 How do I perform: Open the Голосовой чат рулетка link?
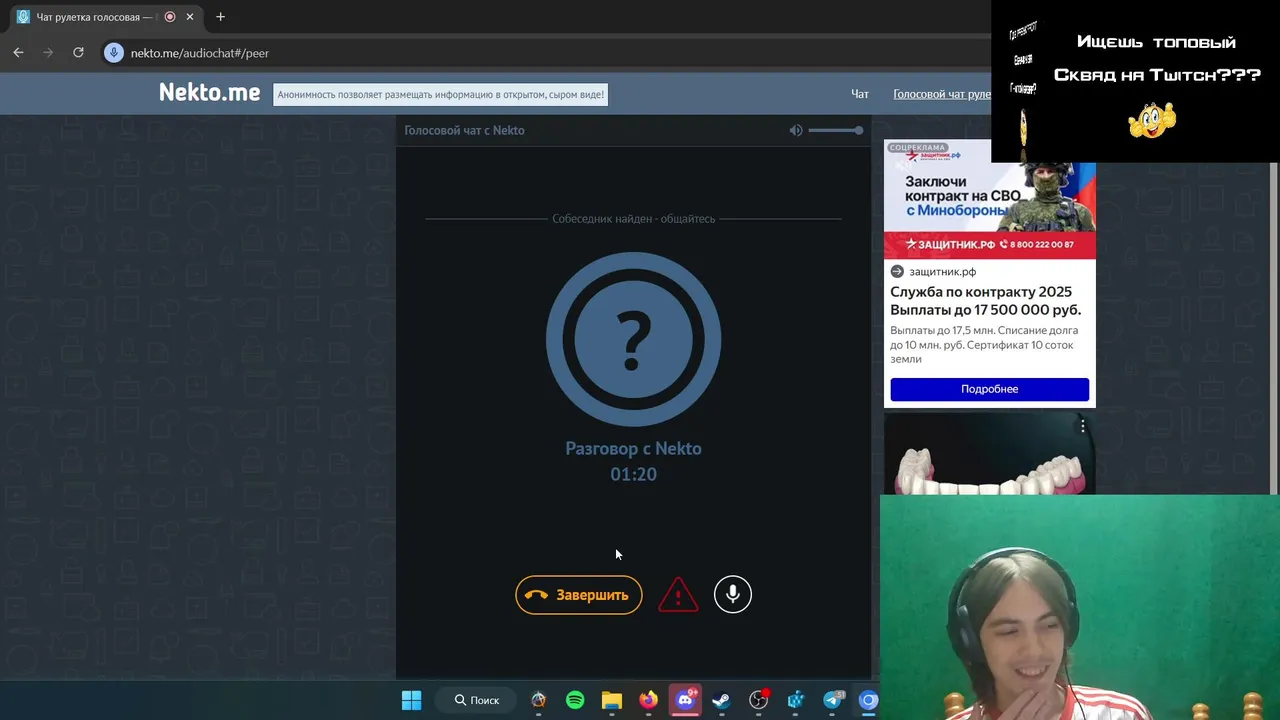(942, 94)
